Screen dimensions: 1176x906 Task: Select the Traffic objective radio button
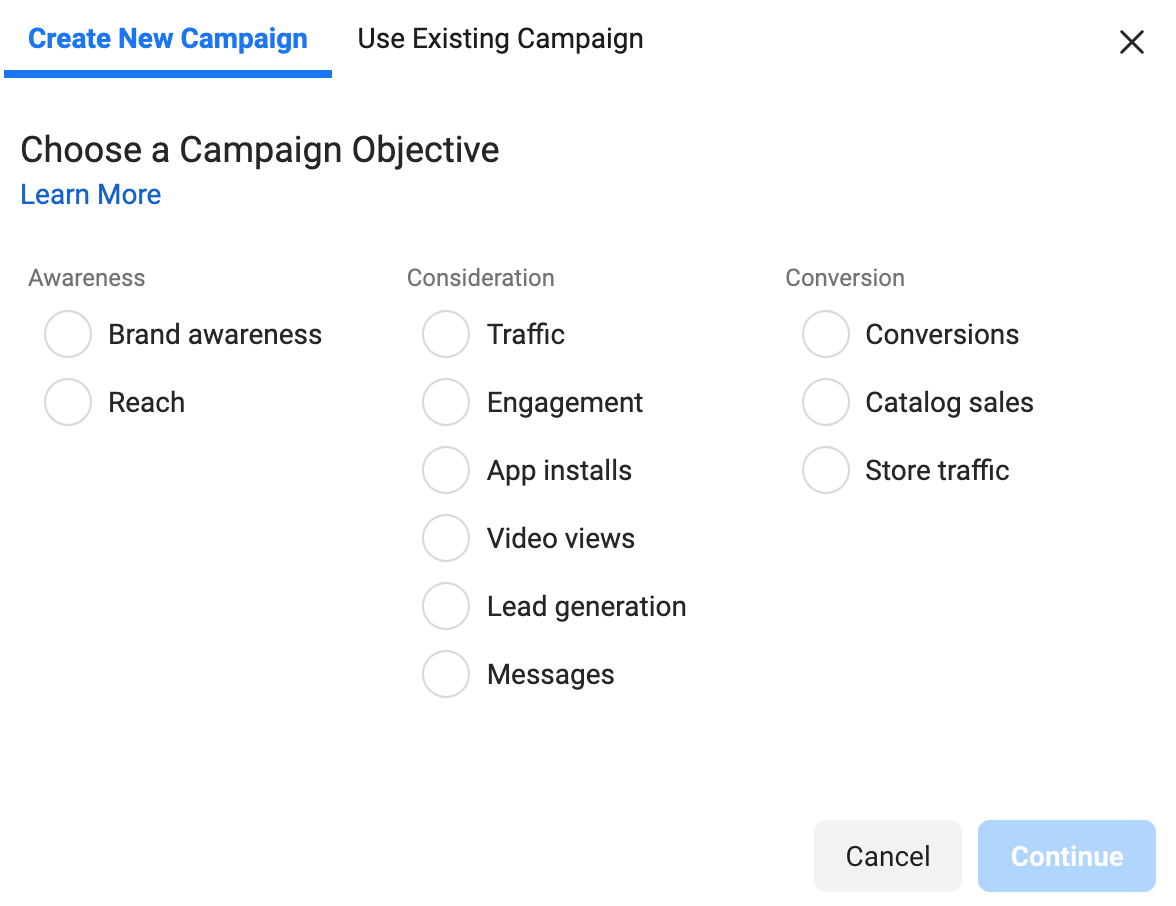tap(446, 334)
